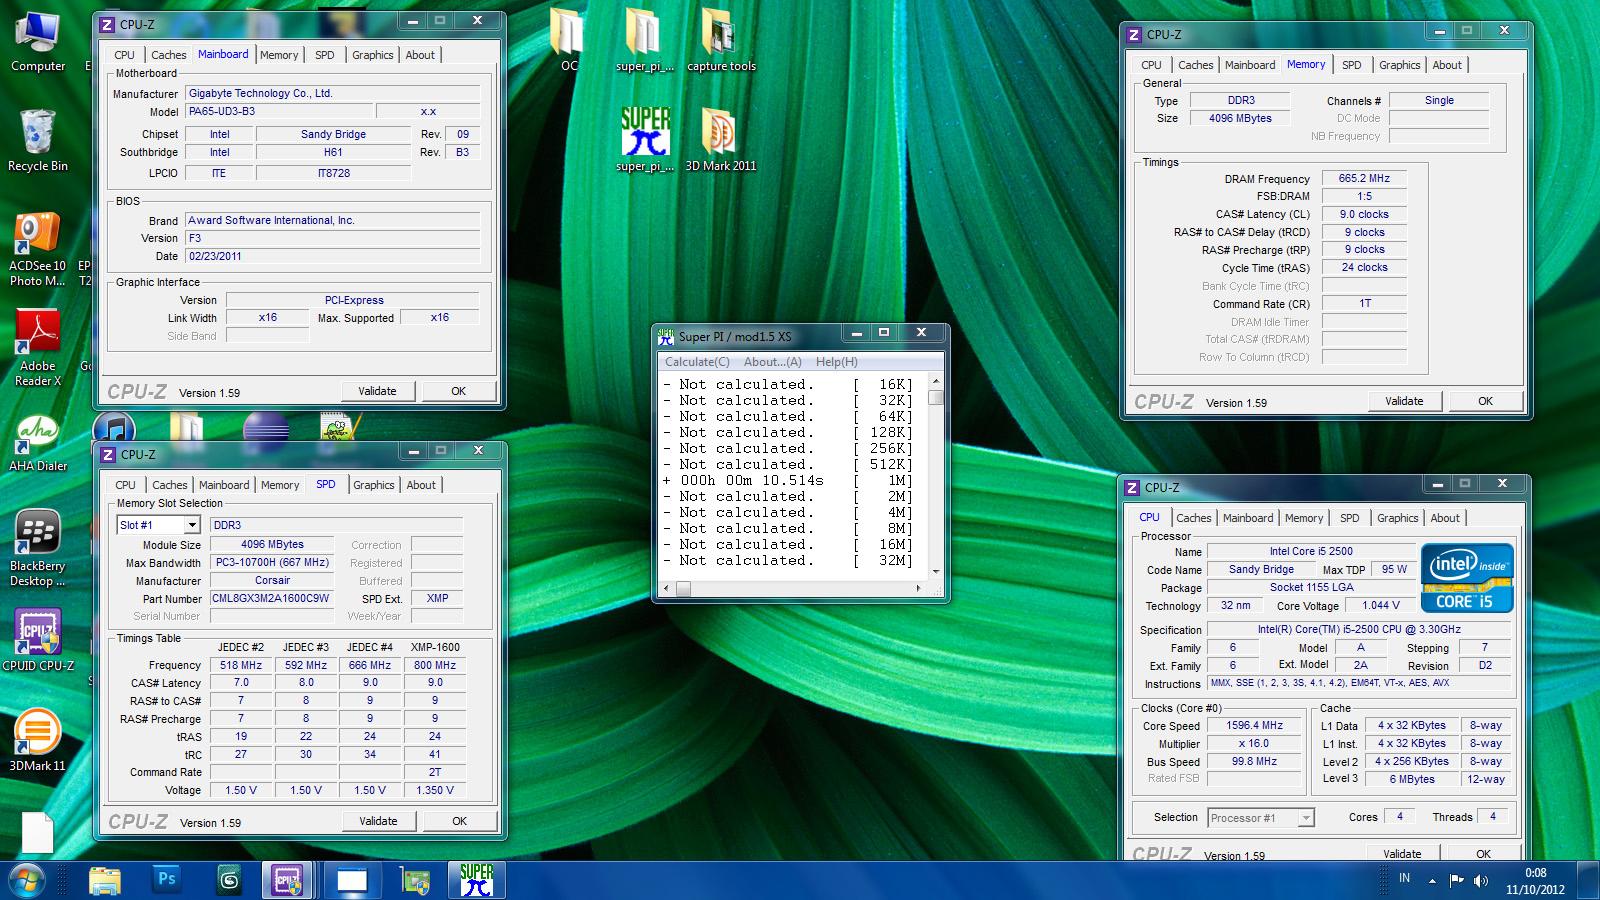Click the Specification field i5-2500 CPU @ 3.30GHz

click(1359, 630)
